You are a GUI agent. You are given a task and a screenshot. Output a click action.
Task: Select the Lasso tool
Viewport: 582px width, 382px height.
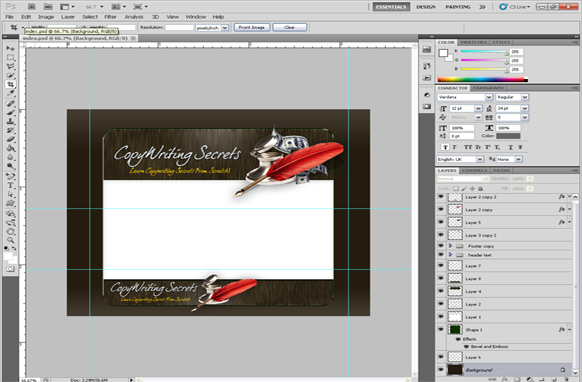pyautogui.click(x=10, y=66)
